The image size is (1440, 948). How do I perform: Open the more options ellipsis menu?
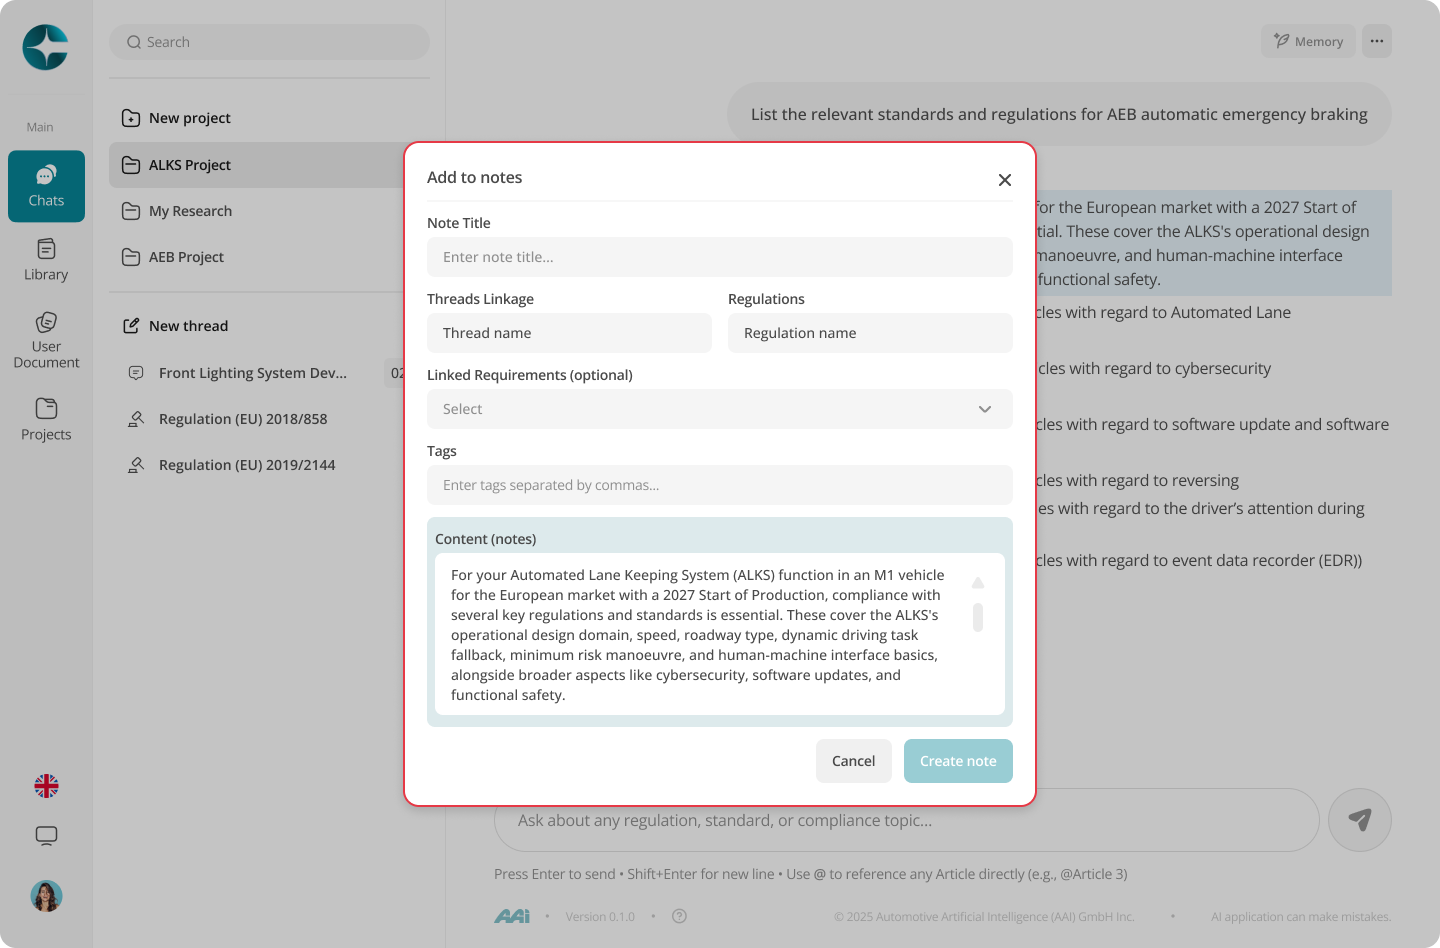click(x=1377, y=41)
